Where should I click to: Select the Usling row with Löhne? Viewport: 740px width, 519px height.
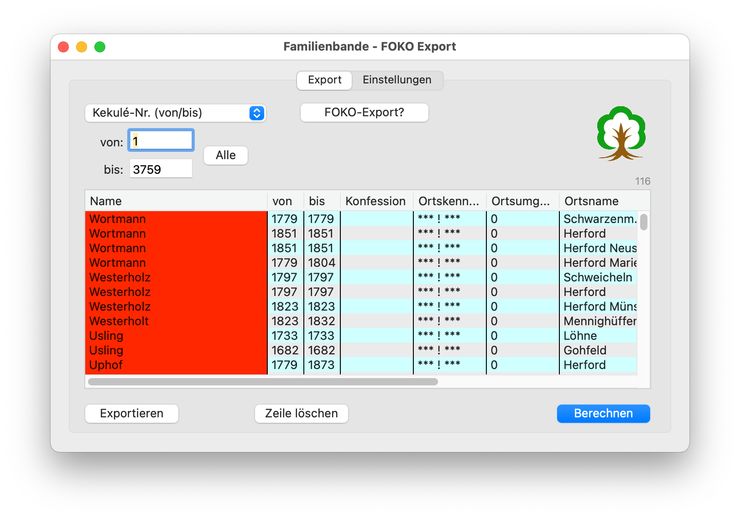click(175, 336)
